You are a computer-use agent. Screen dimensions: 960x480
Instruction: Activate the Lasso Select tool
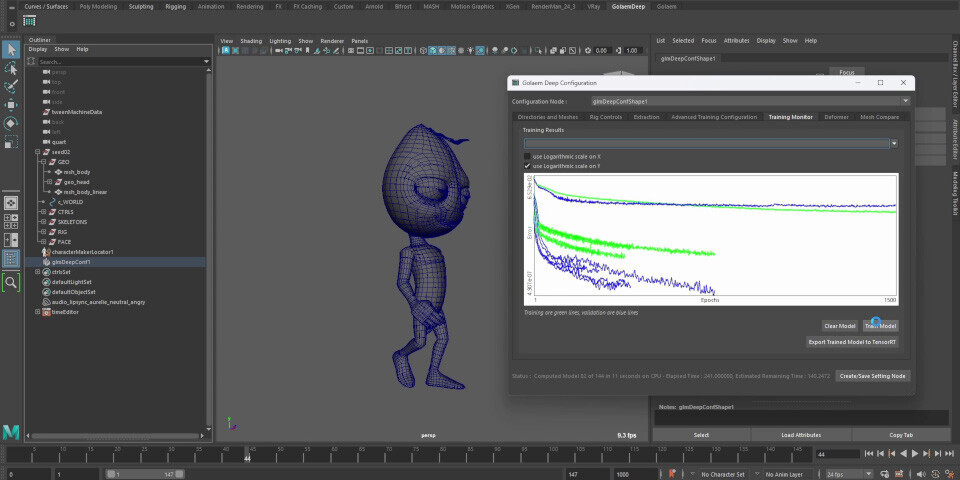coord(11,68)
